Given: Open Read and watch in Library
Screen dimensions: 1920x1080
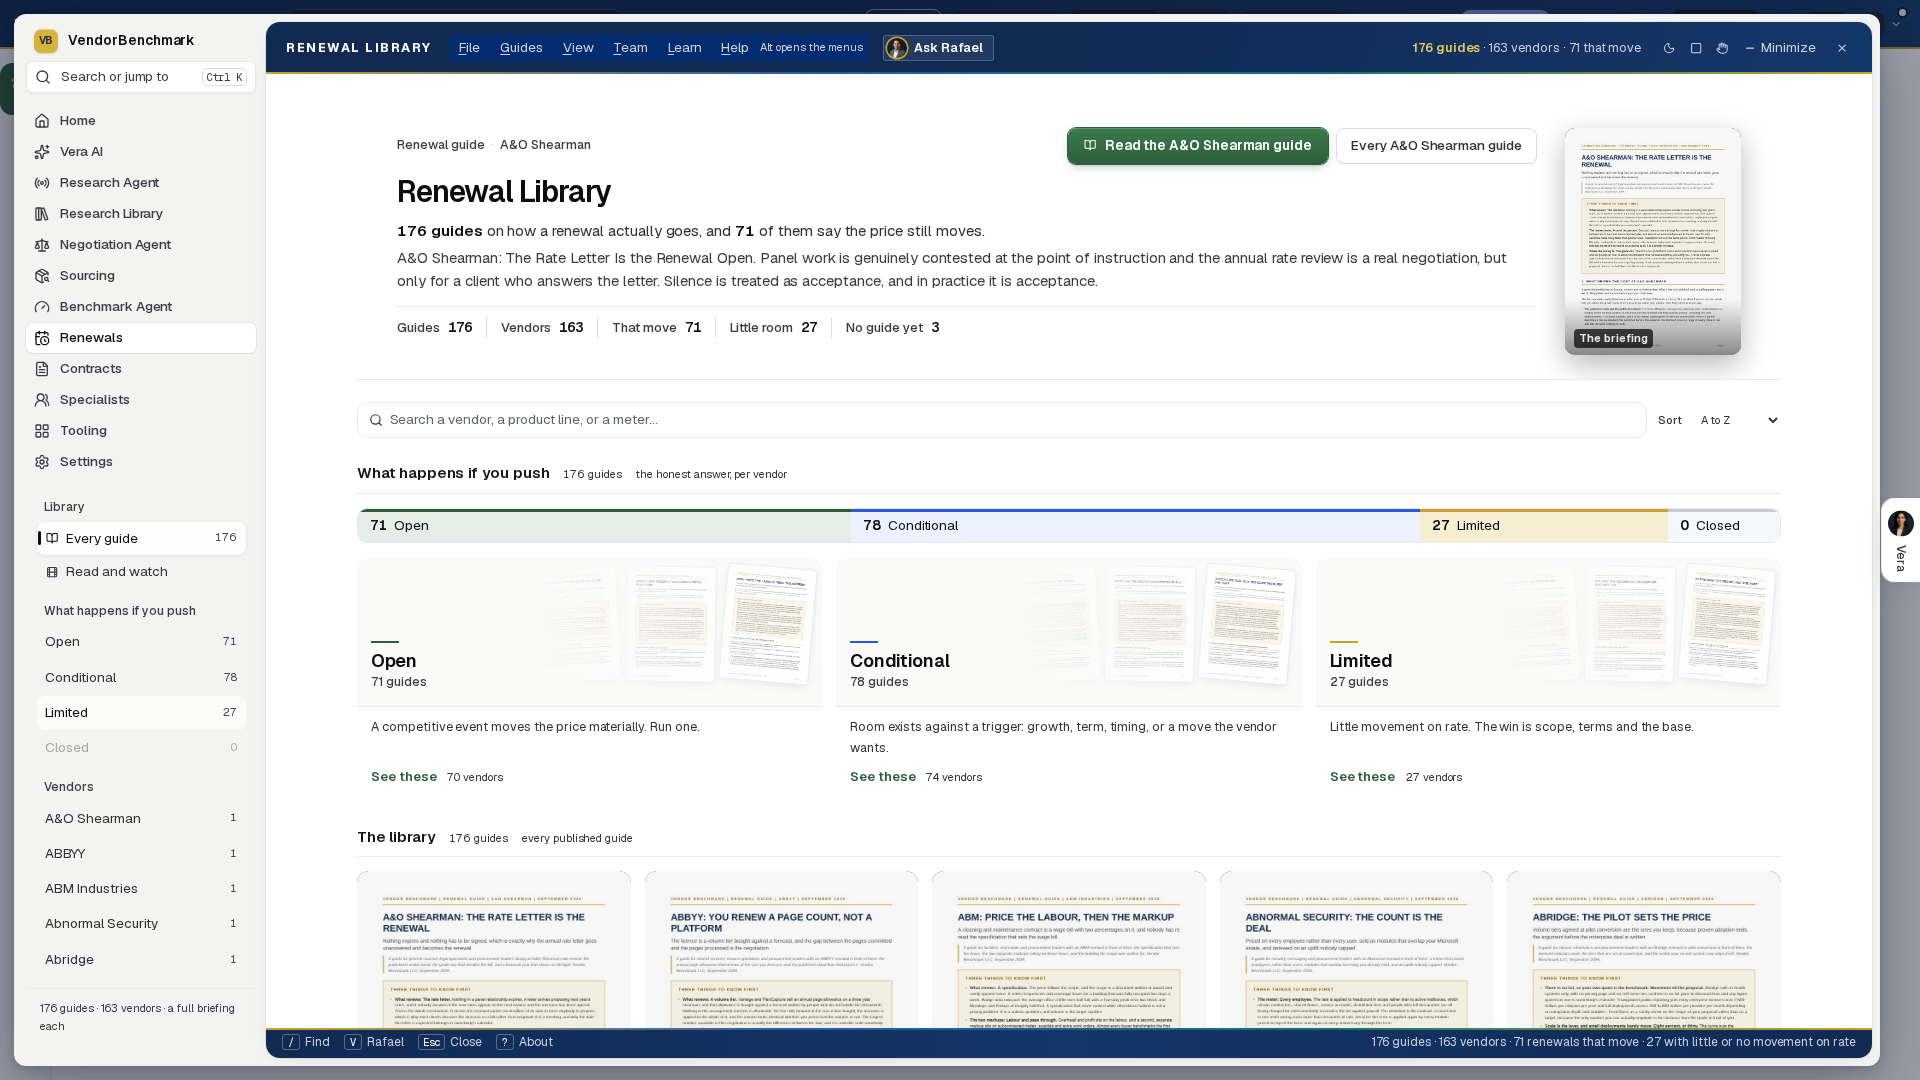Looking at the screenshot, I should (x=141, y=572).
